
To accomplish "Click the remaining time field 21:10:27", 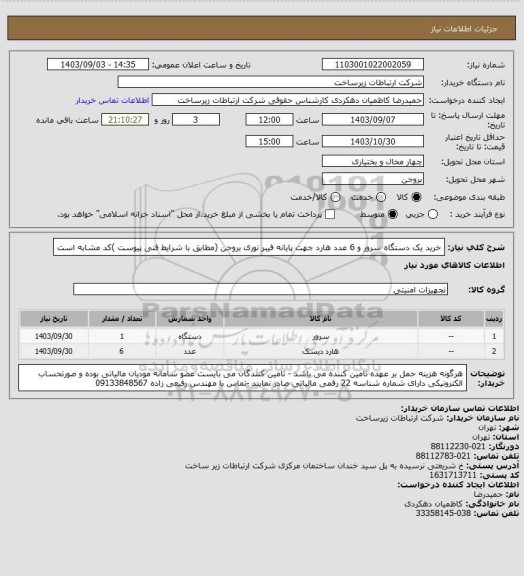I will coord(125,120).
